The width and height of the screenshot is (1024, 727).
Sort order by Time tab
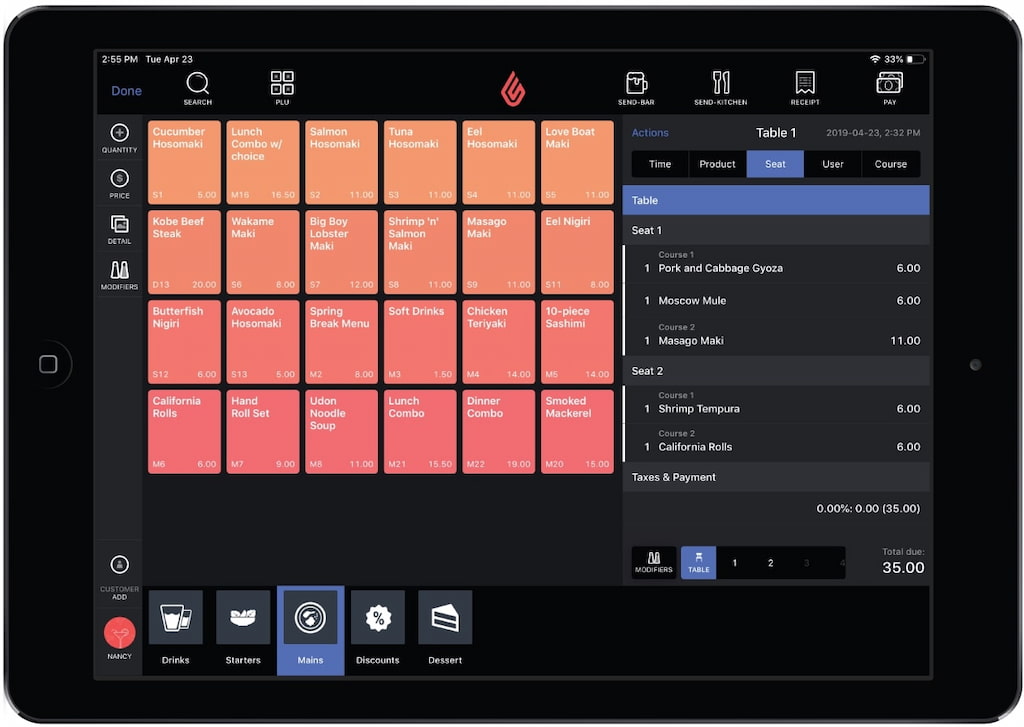[x=660, y=164]
